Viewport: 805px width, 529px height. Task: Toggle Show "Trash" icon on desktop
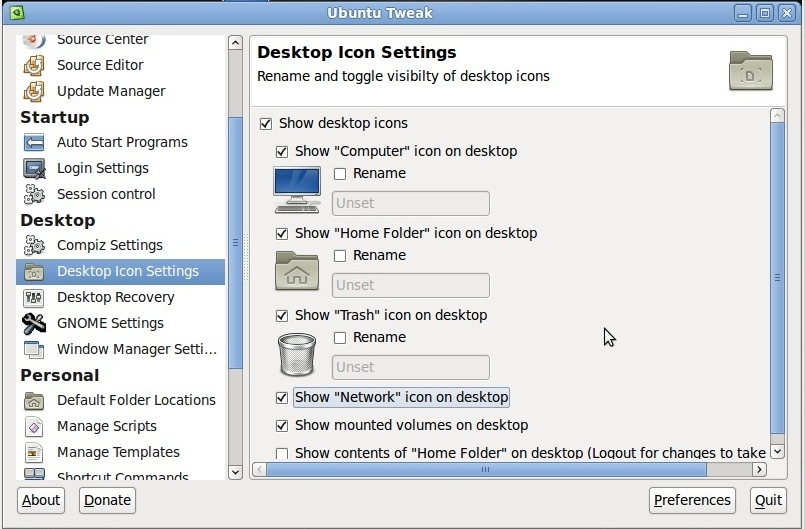pyautogui.click(x=282, y=316)
